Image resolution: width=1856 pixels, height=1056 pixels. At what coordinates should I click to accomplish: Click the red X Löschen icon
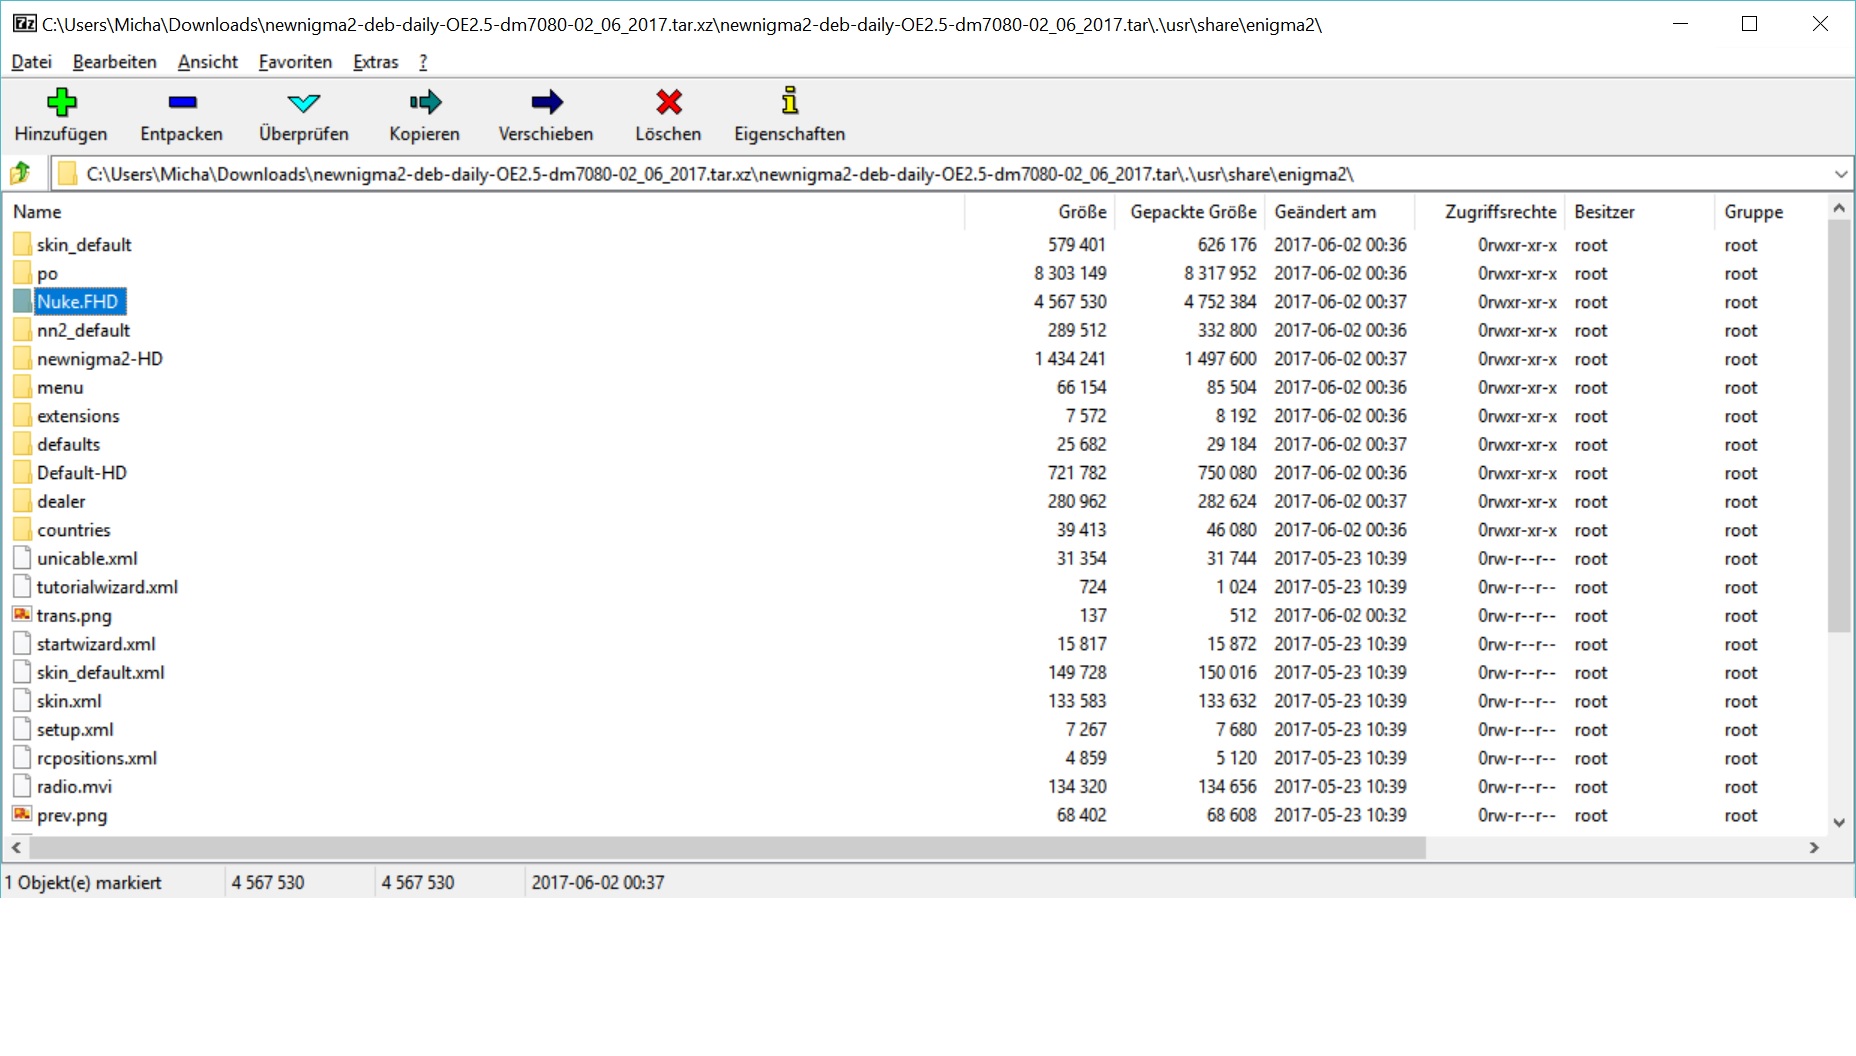pos(668,102)
